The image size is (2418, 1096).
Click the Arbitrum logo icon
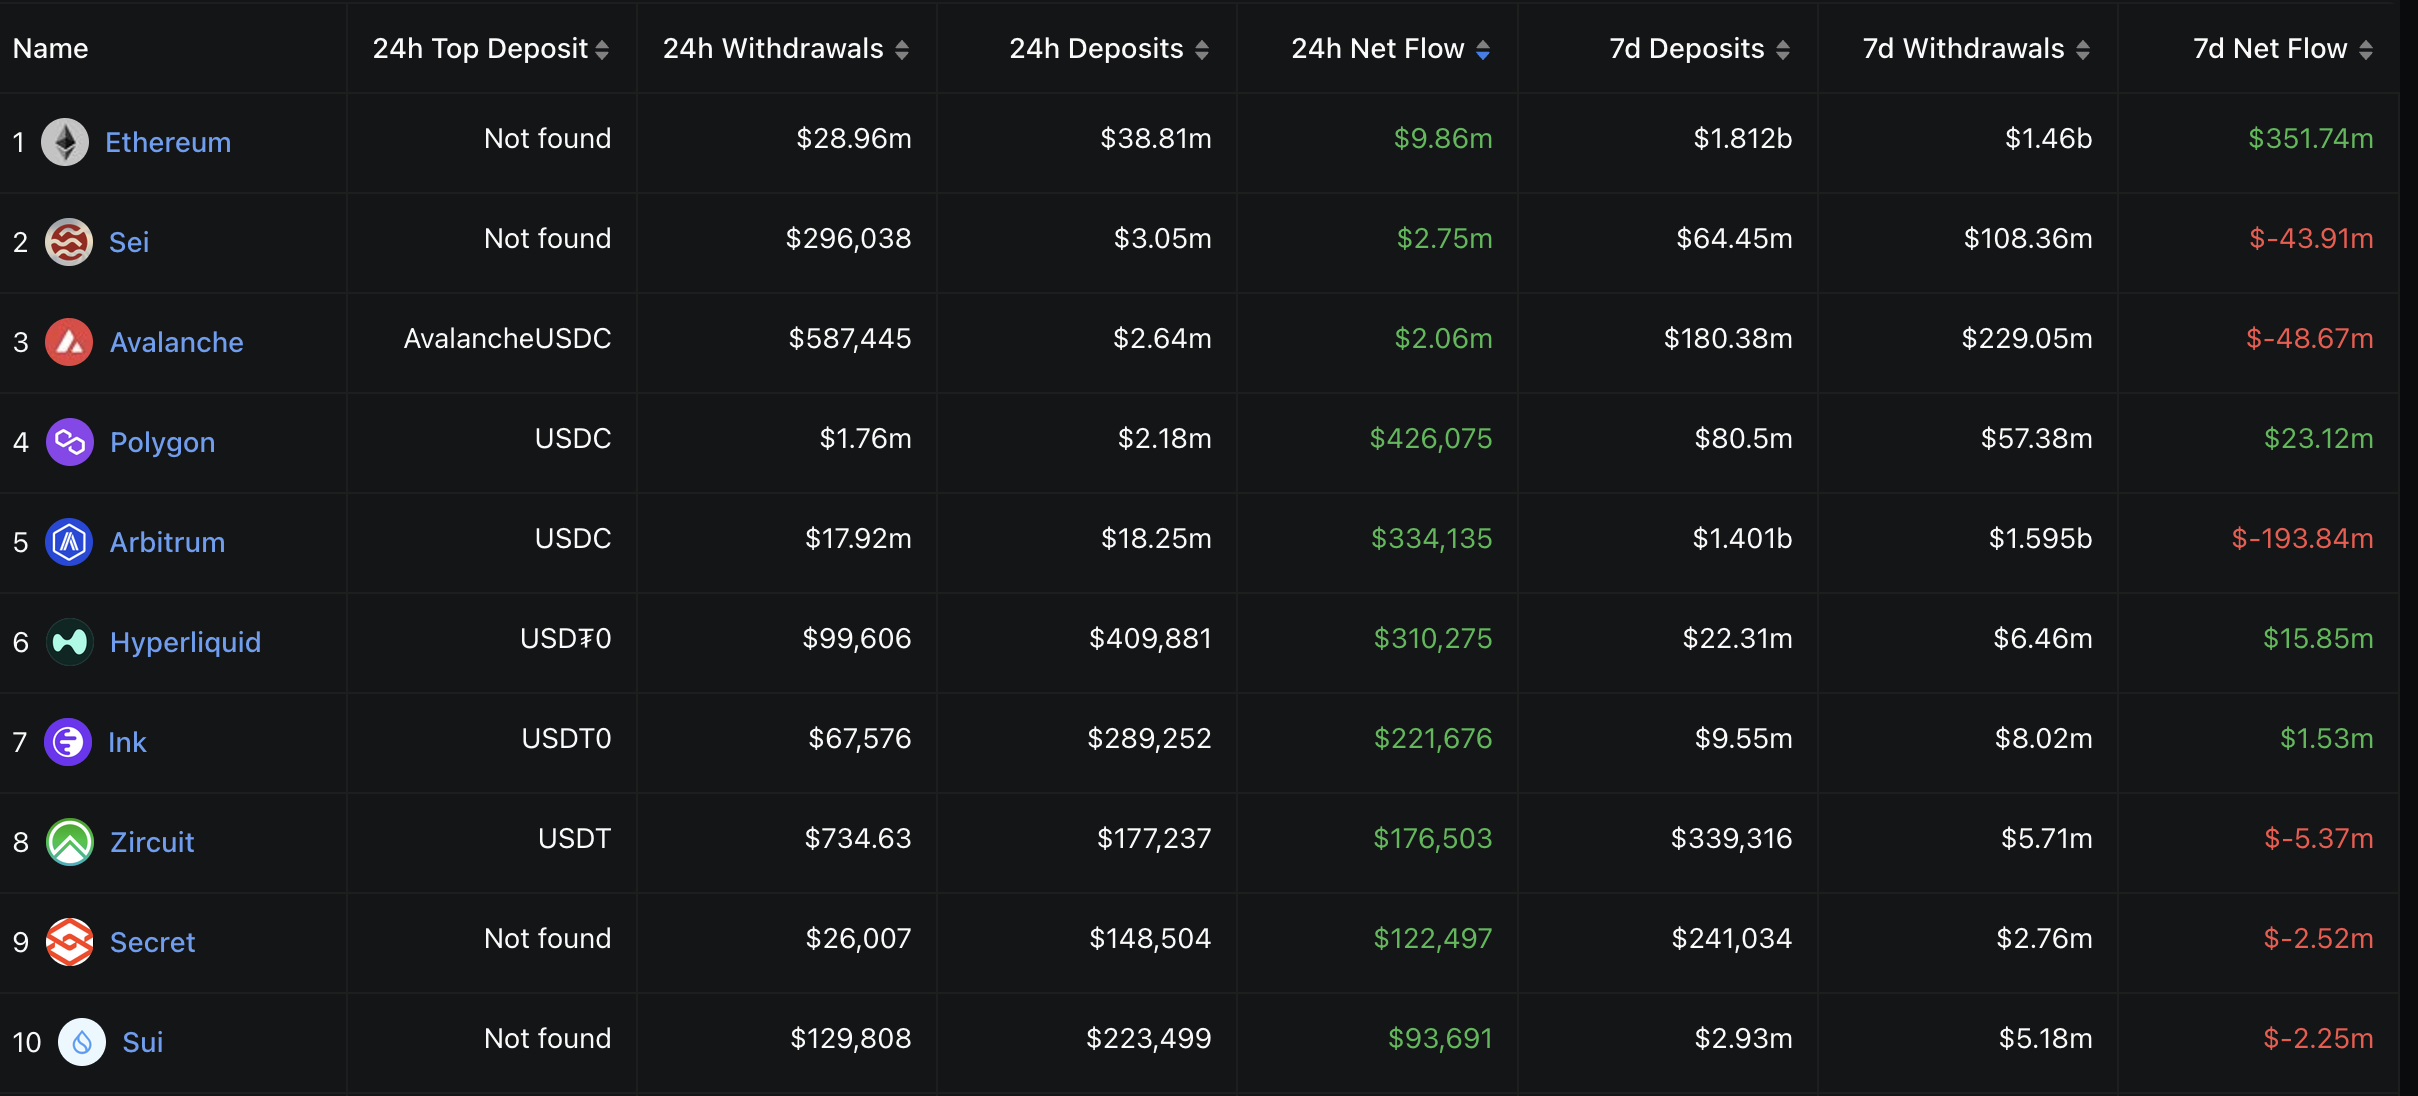point(69,542)
